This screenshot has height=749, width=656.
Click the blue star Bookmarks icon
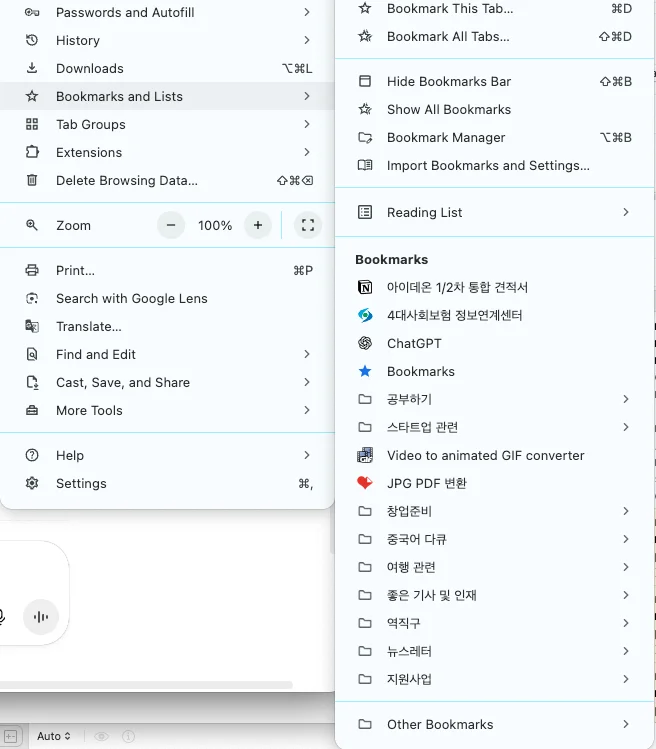tap(365, 371)
